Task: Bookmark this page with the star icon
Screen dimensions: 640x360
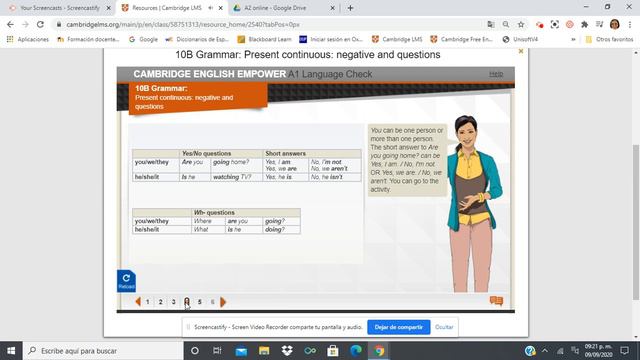Action: pyautogui.click(x=521, y=24)
